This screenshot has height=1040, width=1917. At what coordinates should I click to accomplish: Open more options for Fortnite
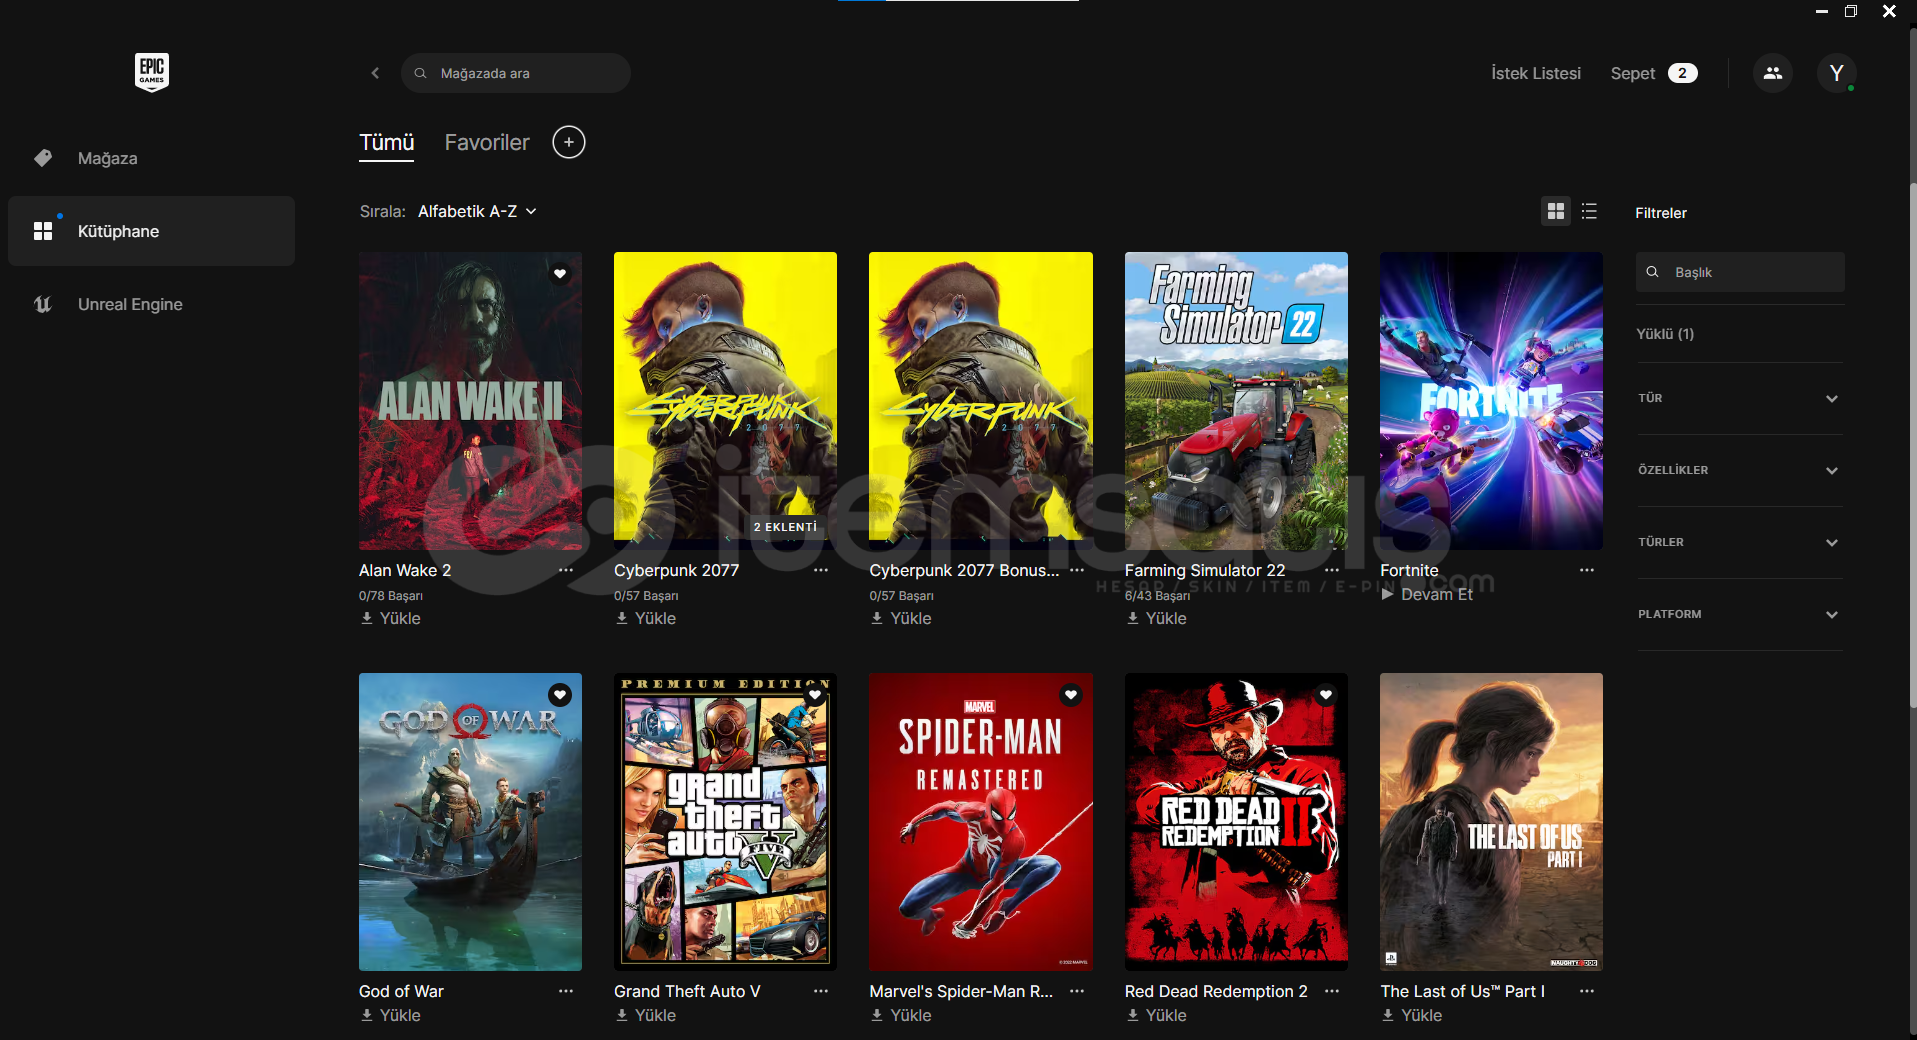coord(1587,570)
